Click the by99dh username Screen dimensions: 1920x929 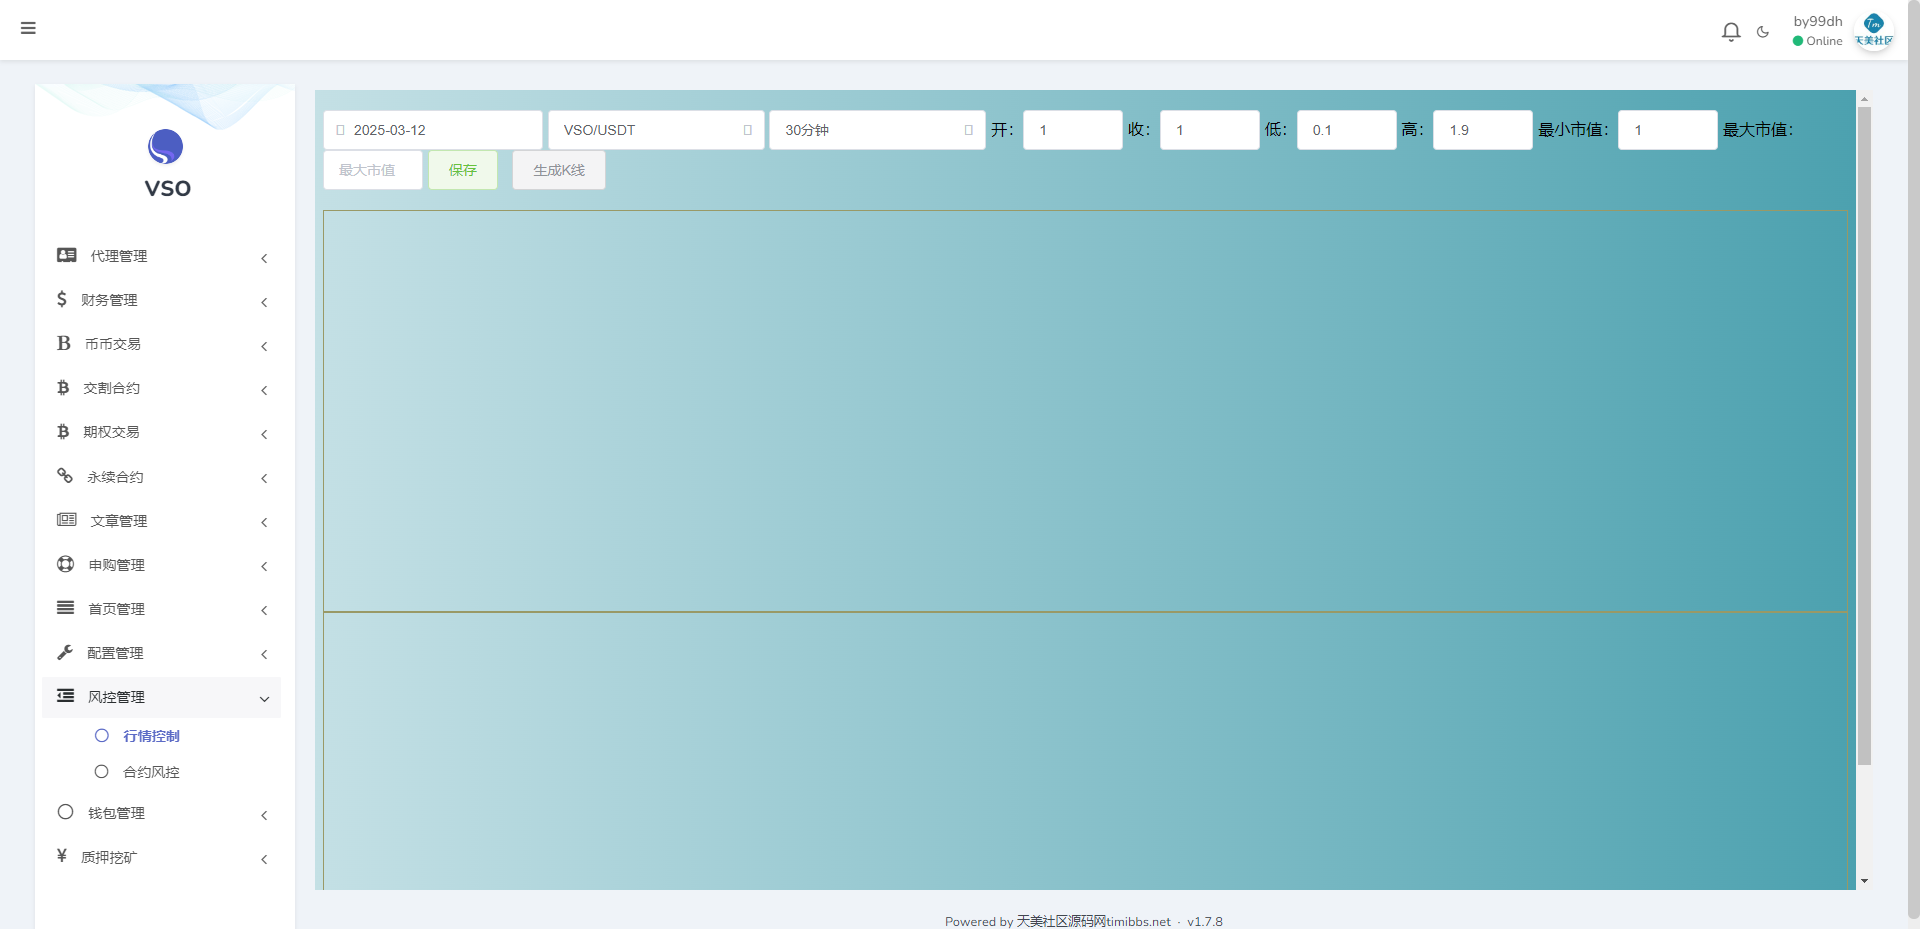point(1818,21)
